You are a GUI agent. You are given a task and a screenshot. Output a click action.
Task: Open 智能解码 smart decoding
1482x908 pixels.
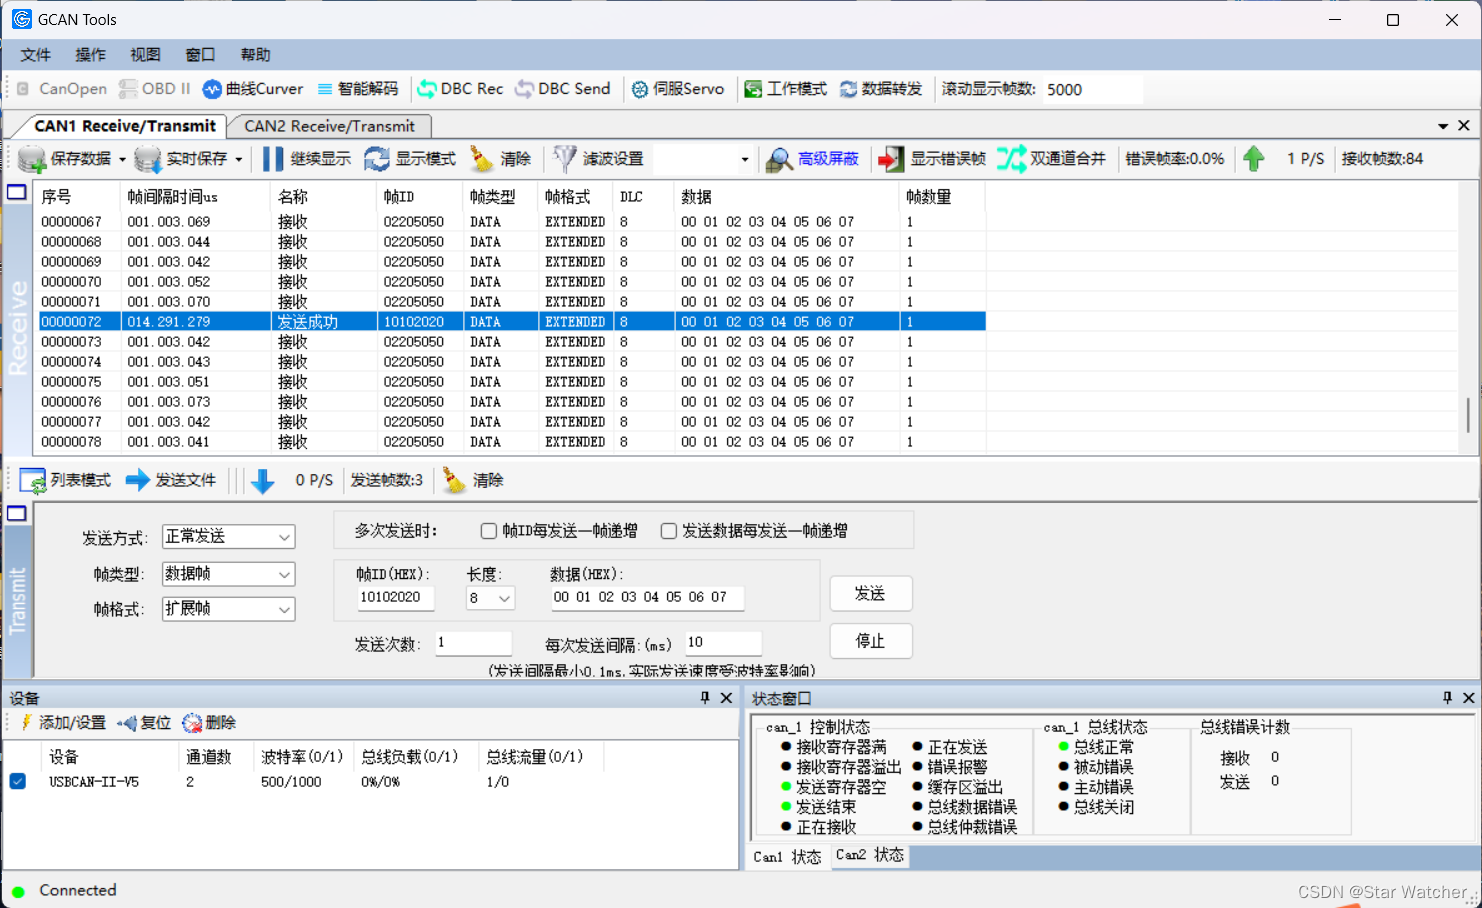357,89
